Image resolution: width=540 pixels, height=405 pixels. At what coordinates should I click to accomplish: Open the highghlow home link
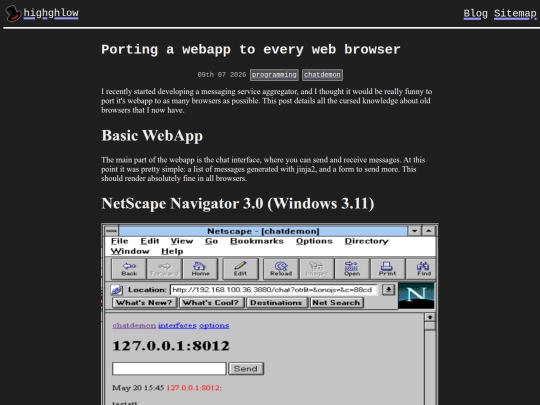pyautogui.click(x=51, y=13)
